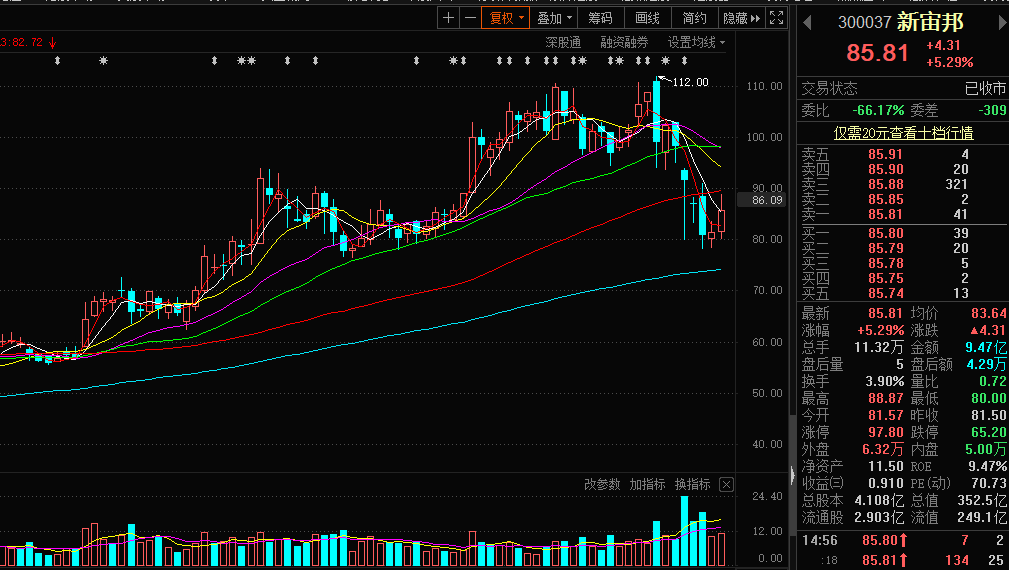Open the 画线 drawing tools

coord(647,18)
